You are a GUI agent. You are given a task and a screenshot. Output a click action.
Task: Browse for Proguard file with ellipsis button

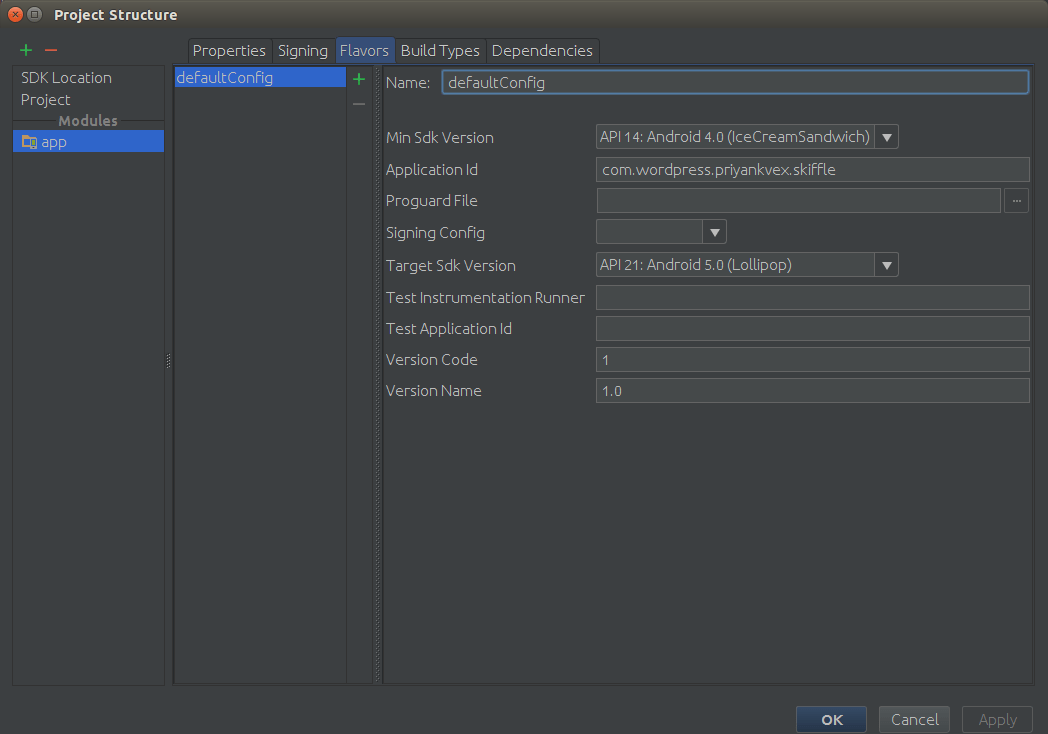click(x=1016, y=201)
